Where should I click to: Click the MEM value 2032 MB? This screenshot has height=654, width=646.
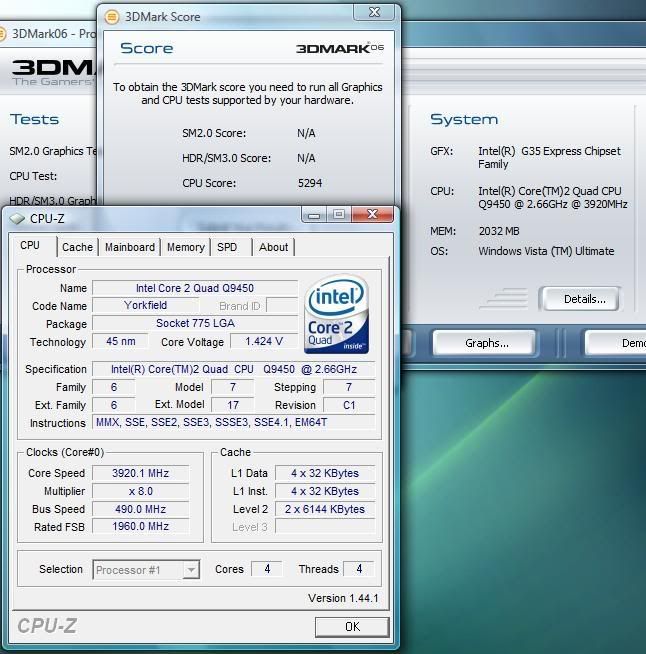[499, 231]
